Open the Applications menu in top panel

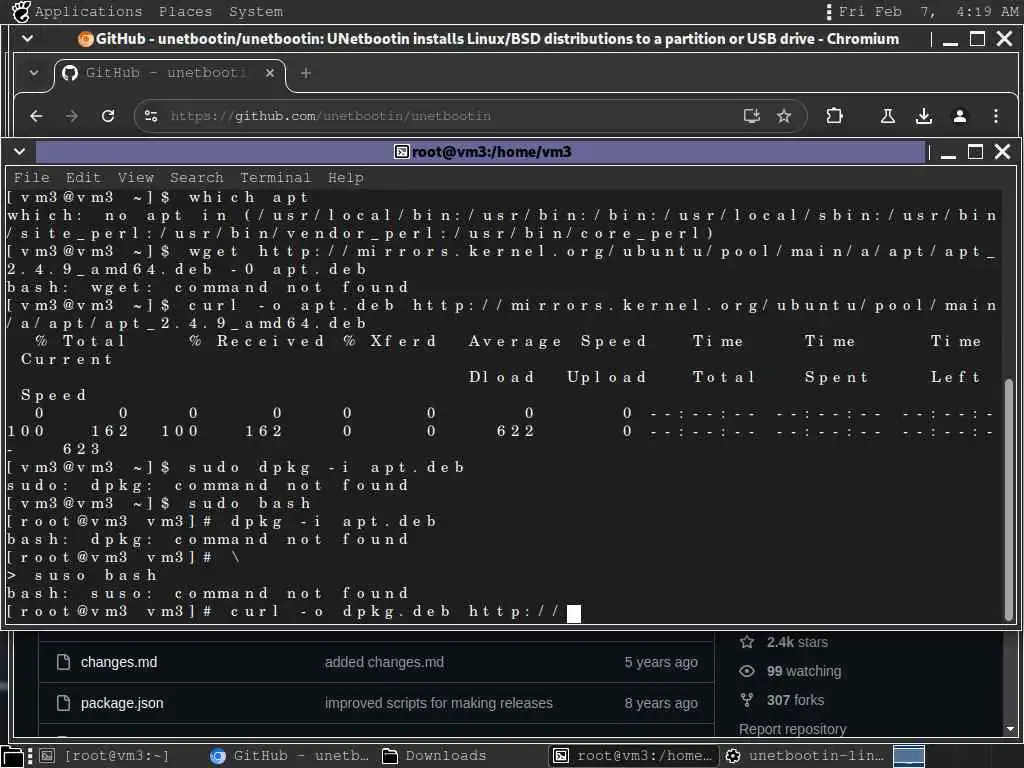tap(89, 12)
